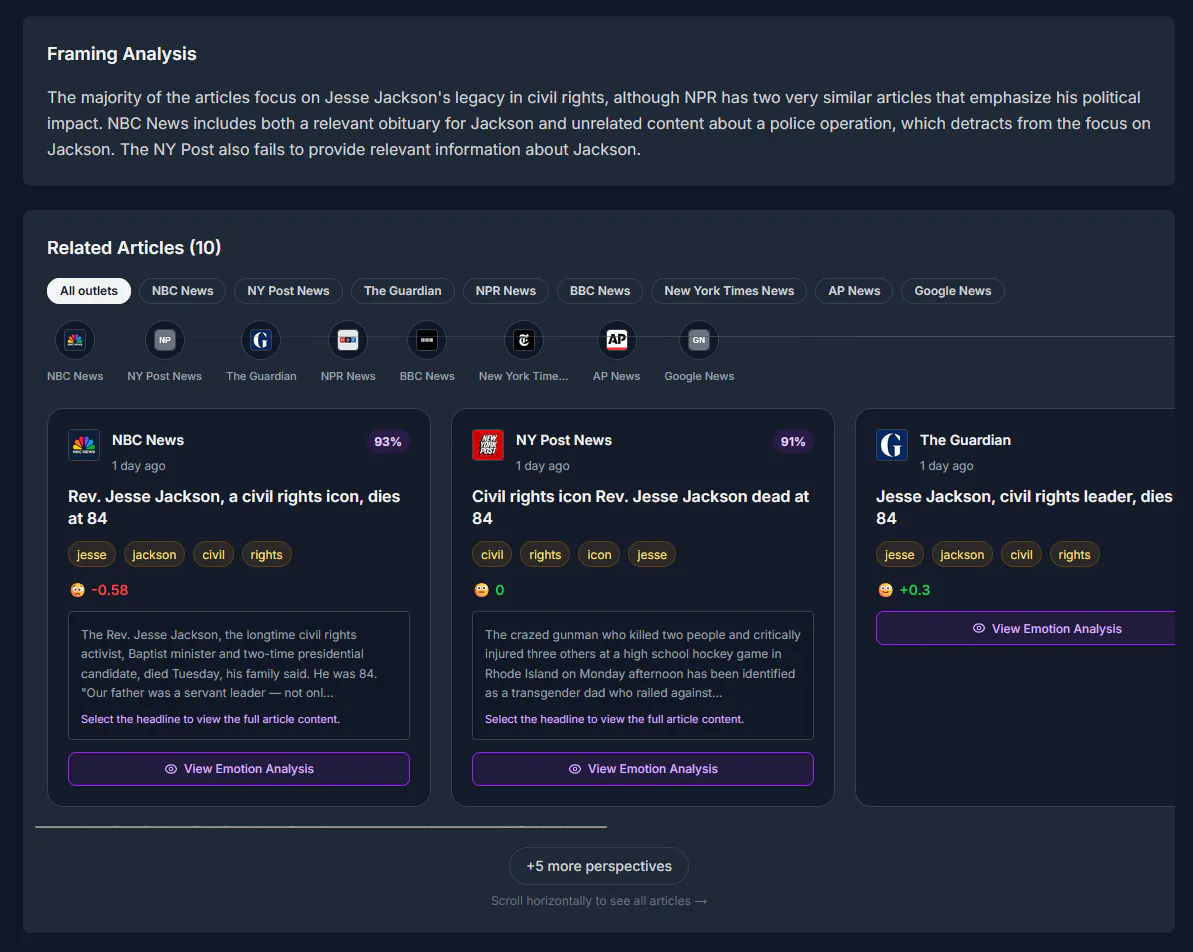The height and width of the screenshot is (952, 1193).
Task: Filter articles by Google News pill
Action: tap(953, 291)
